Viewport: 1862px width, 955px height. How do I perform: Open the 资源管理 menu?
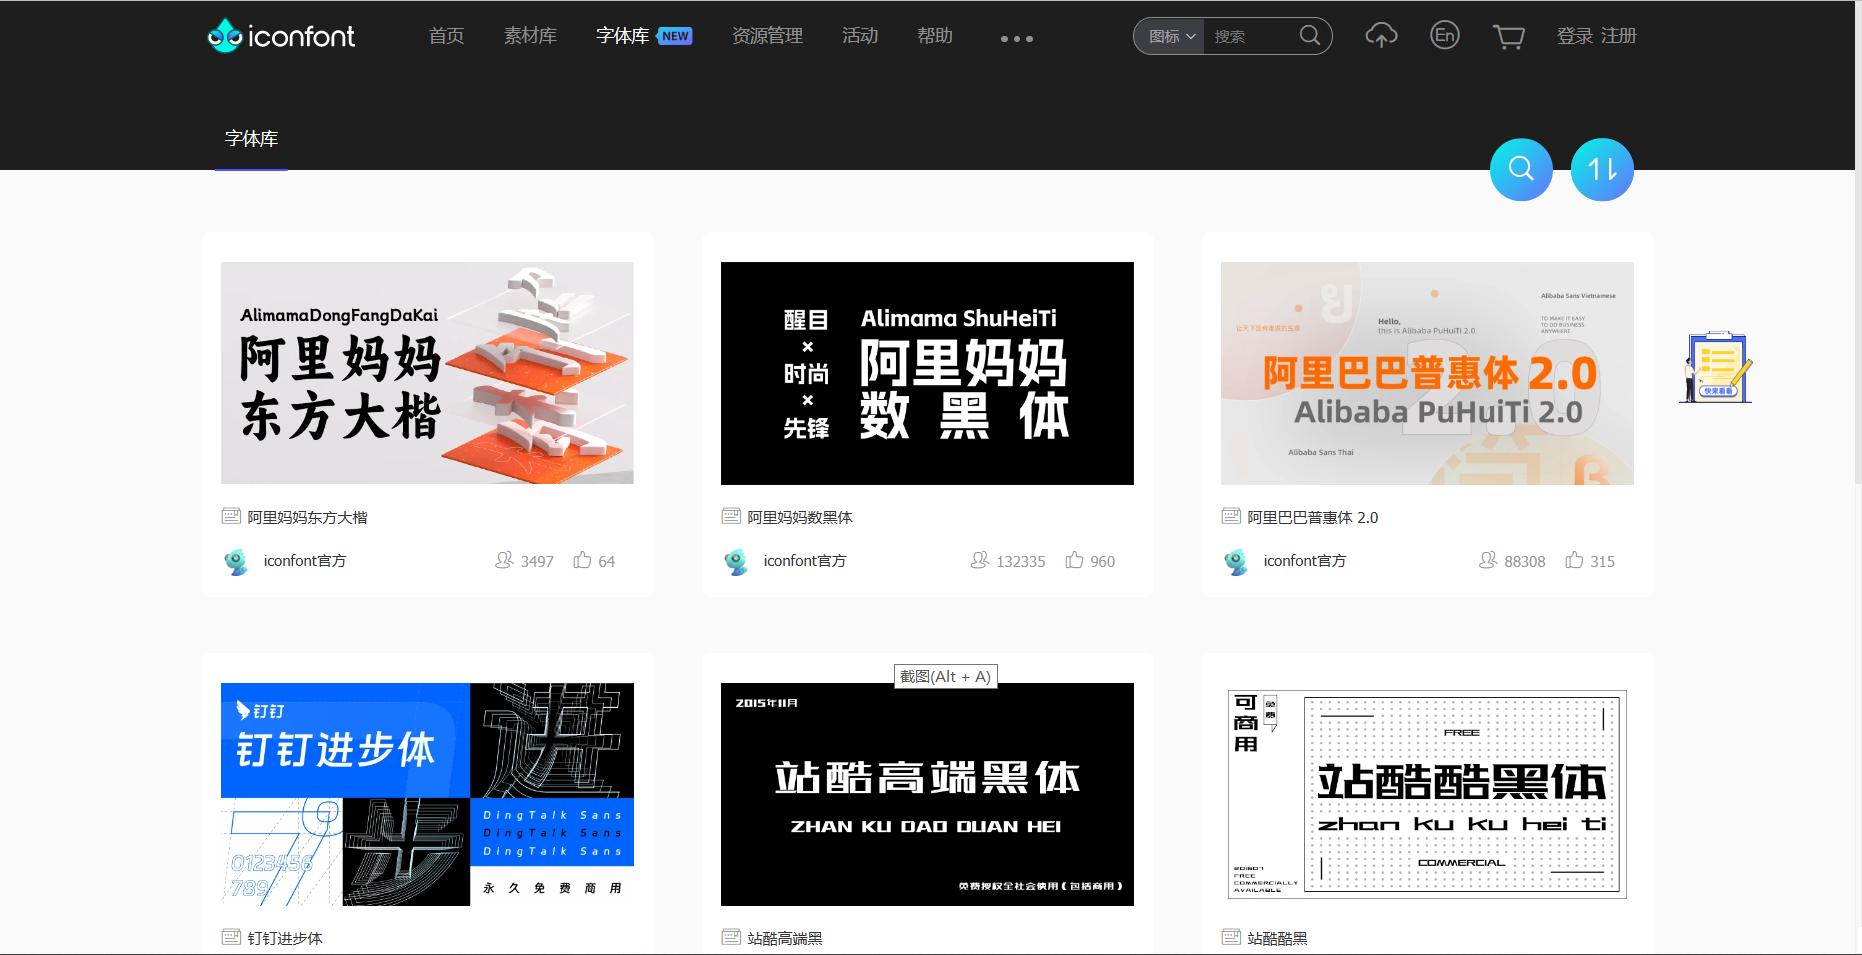tap(766, 36)
